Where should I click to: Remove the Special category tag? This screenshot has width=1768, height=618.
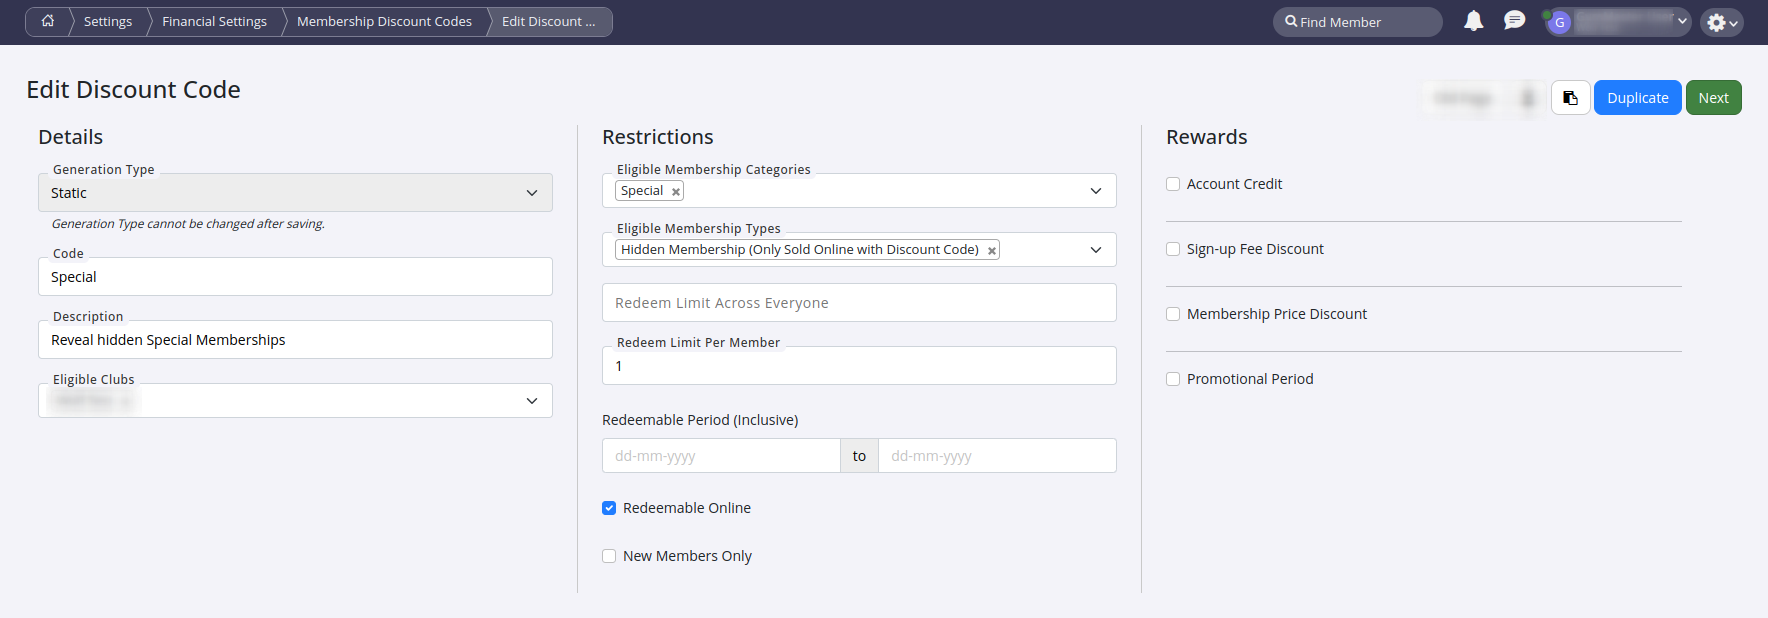pos(676,192)
